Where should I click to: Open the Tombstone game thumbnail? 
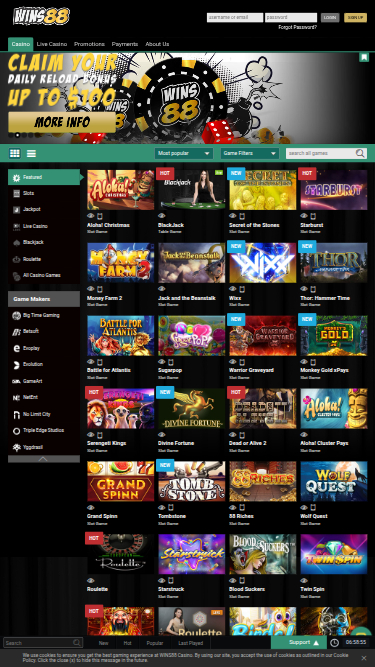pyautogui.click(x=192, y=481)
